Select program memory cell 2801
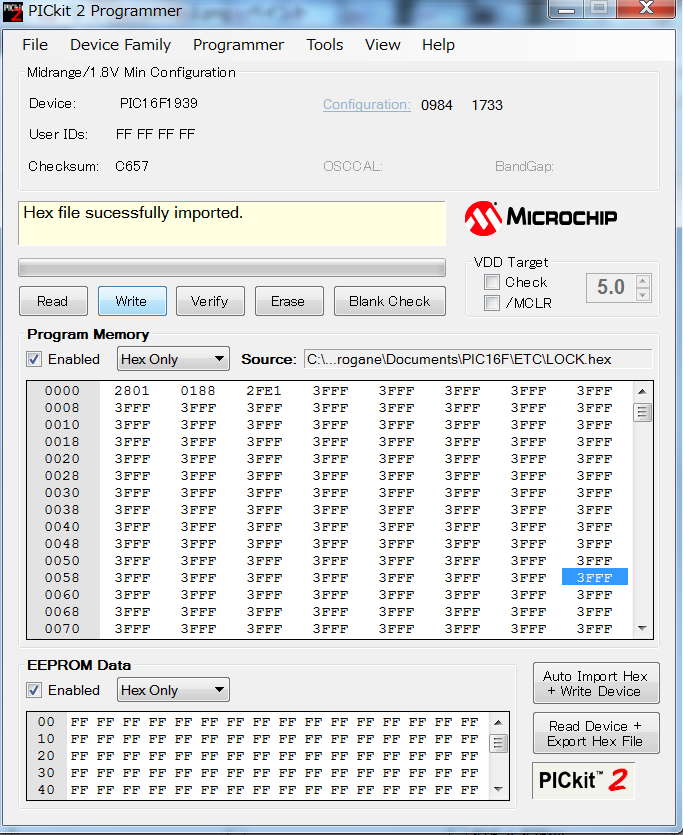The image size is (683, 835). point(132,391)
